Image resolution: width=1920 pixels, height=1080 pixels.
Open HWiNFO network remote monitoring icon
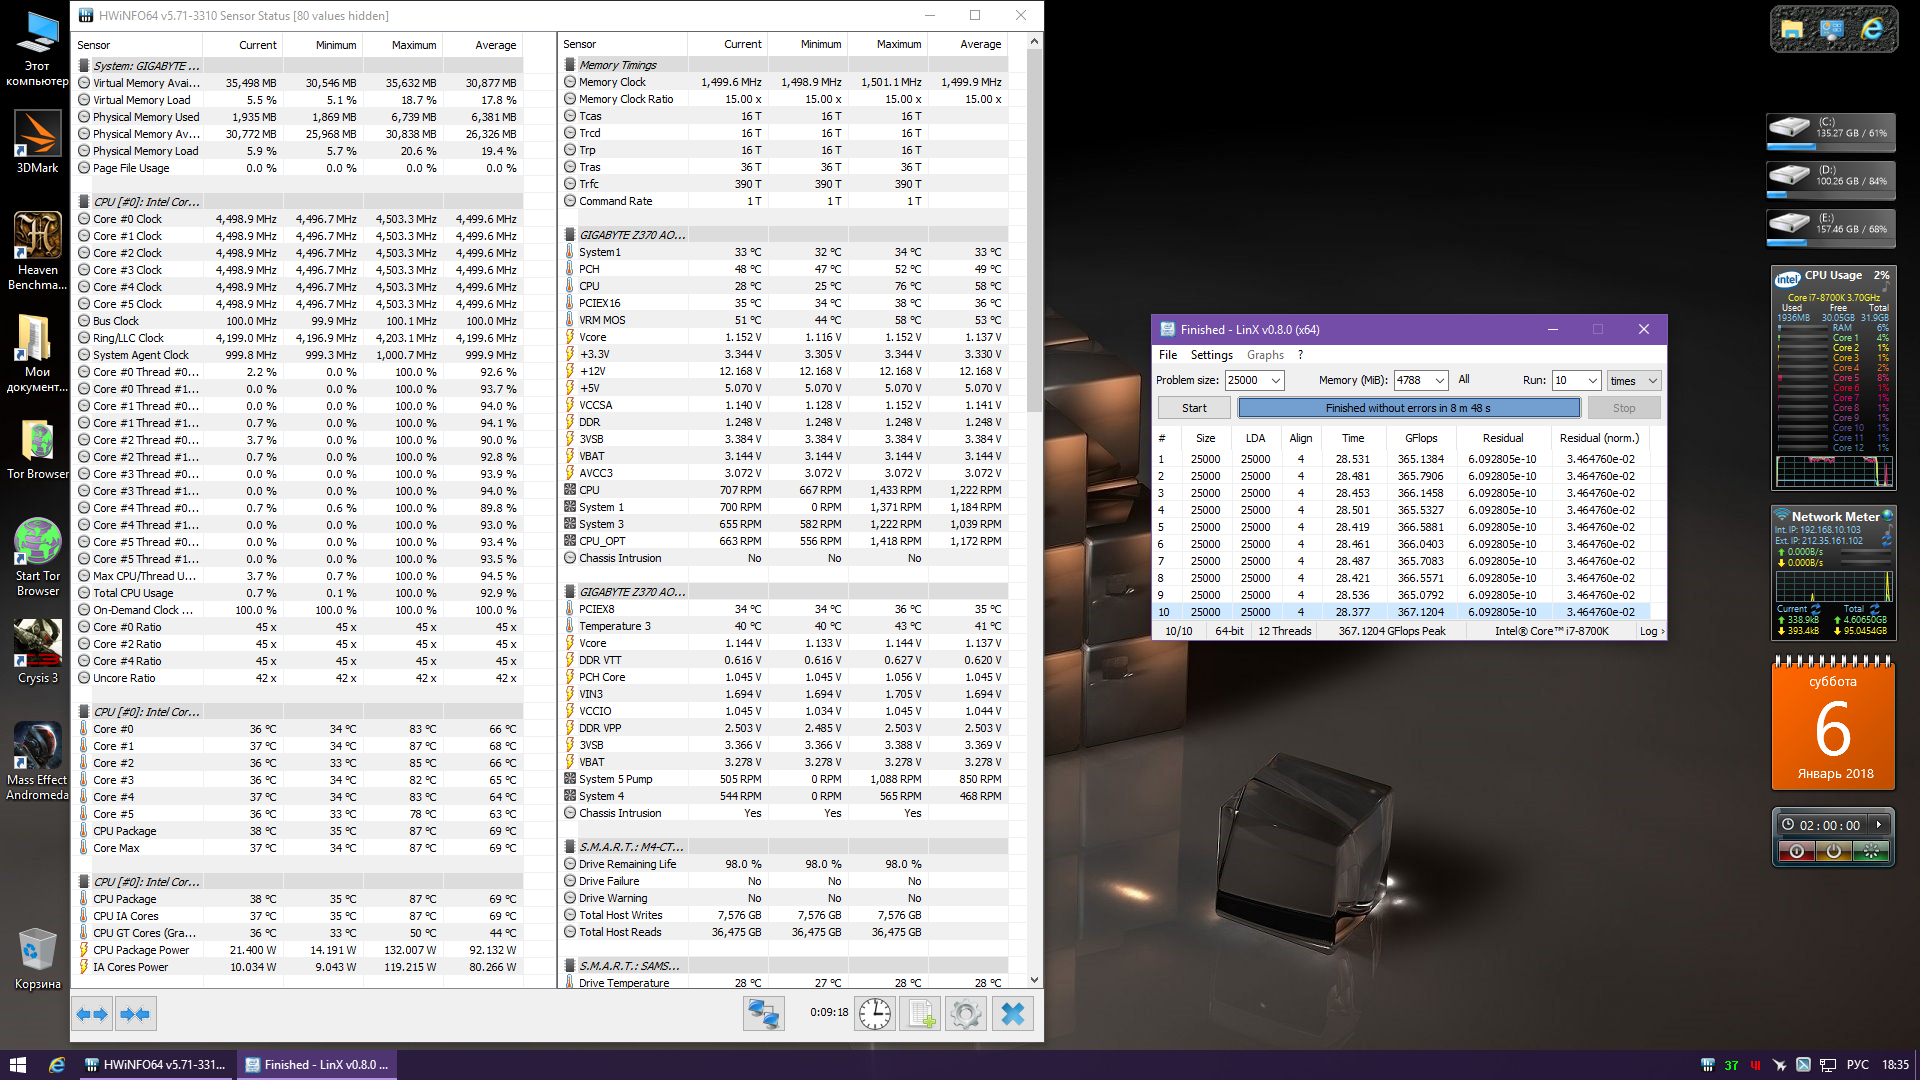point(764,1014)
